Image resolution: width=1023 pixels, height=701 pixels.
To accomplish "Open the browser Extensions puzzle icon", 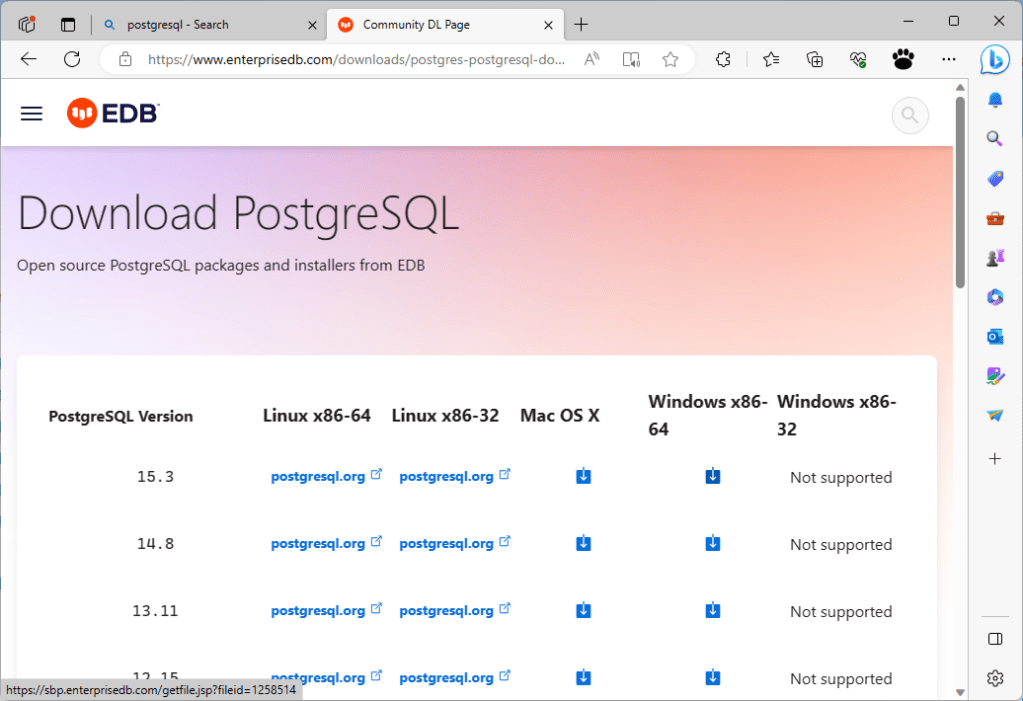I will (723, 60).
